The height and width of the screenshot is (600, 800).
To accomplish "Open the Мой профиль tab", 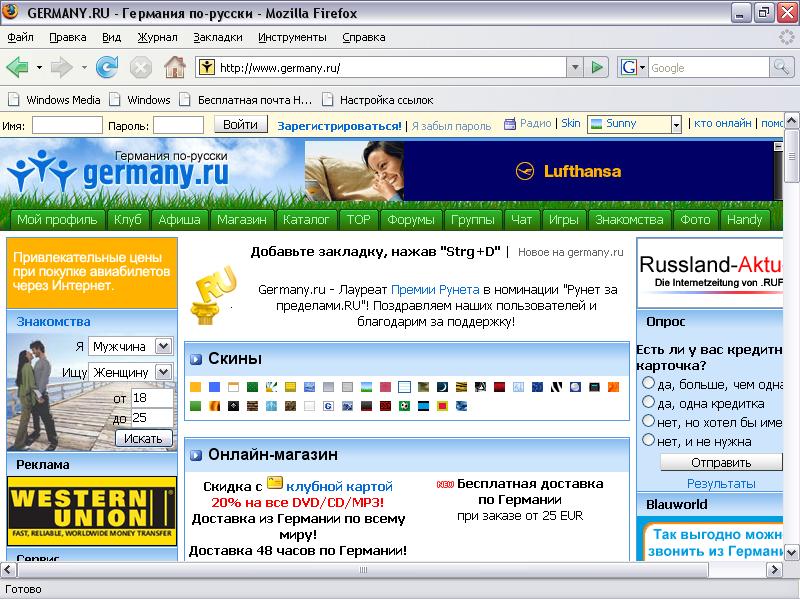I will pyautogui.click(x=57, y=219).
